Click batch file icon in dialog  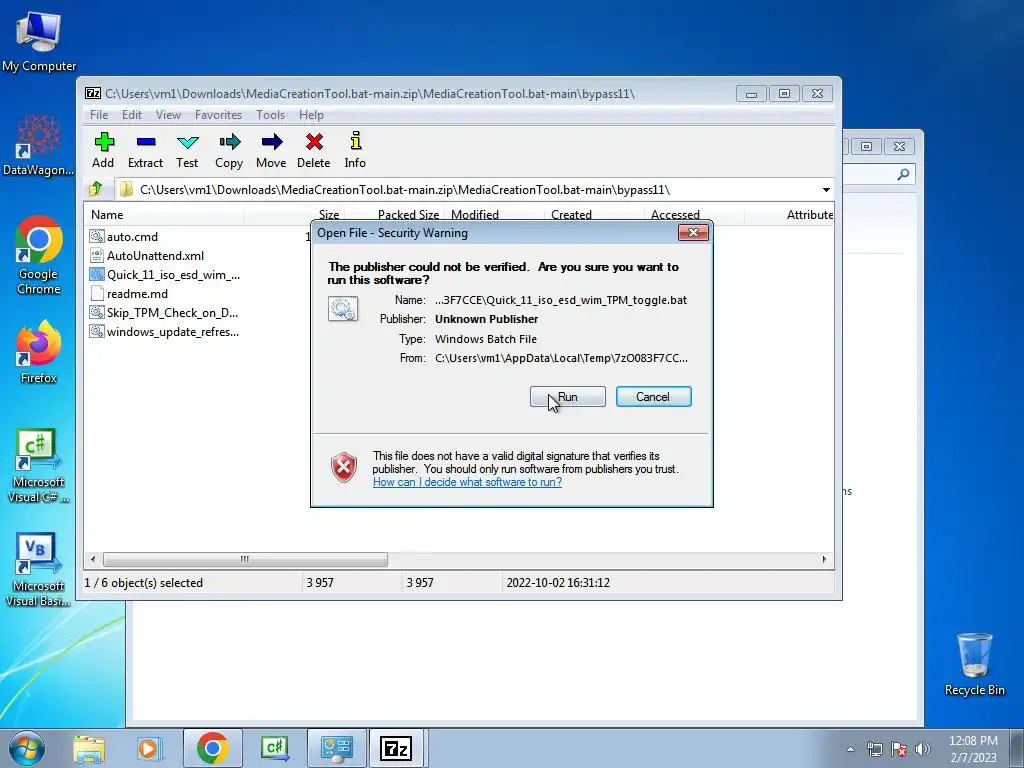click(343, 309)
